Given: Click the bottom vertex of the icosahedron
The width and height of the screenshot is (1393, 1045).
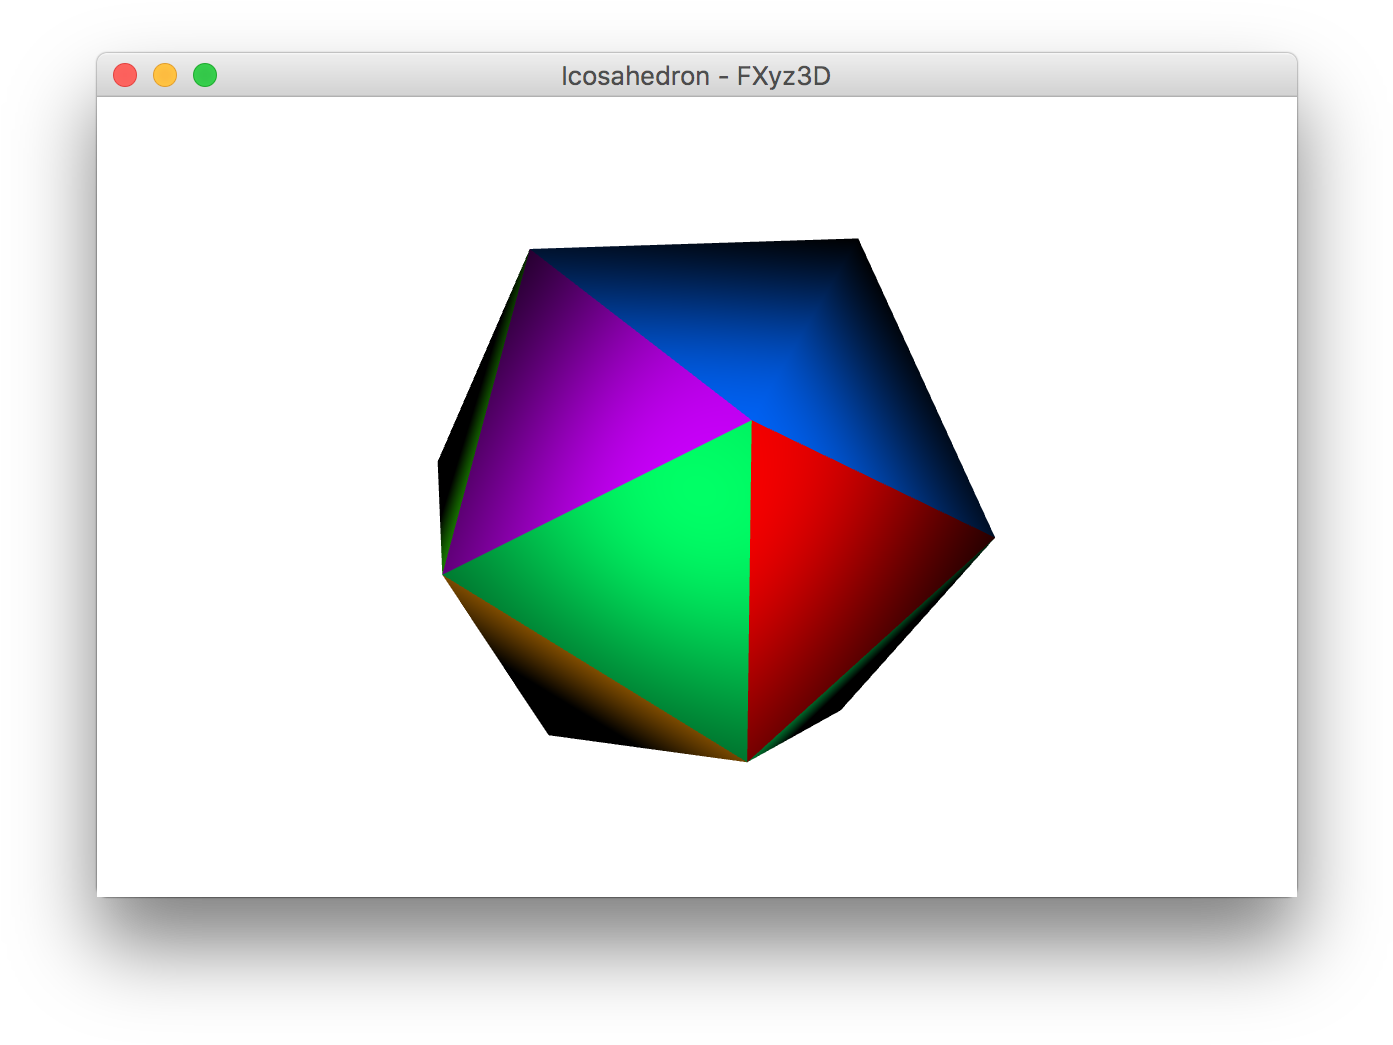Looking at the screenshot, I should [x=745, y=758].
